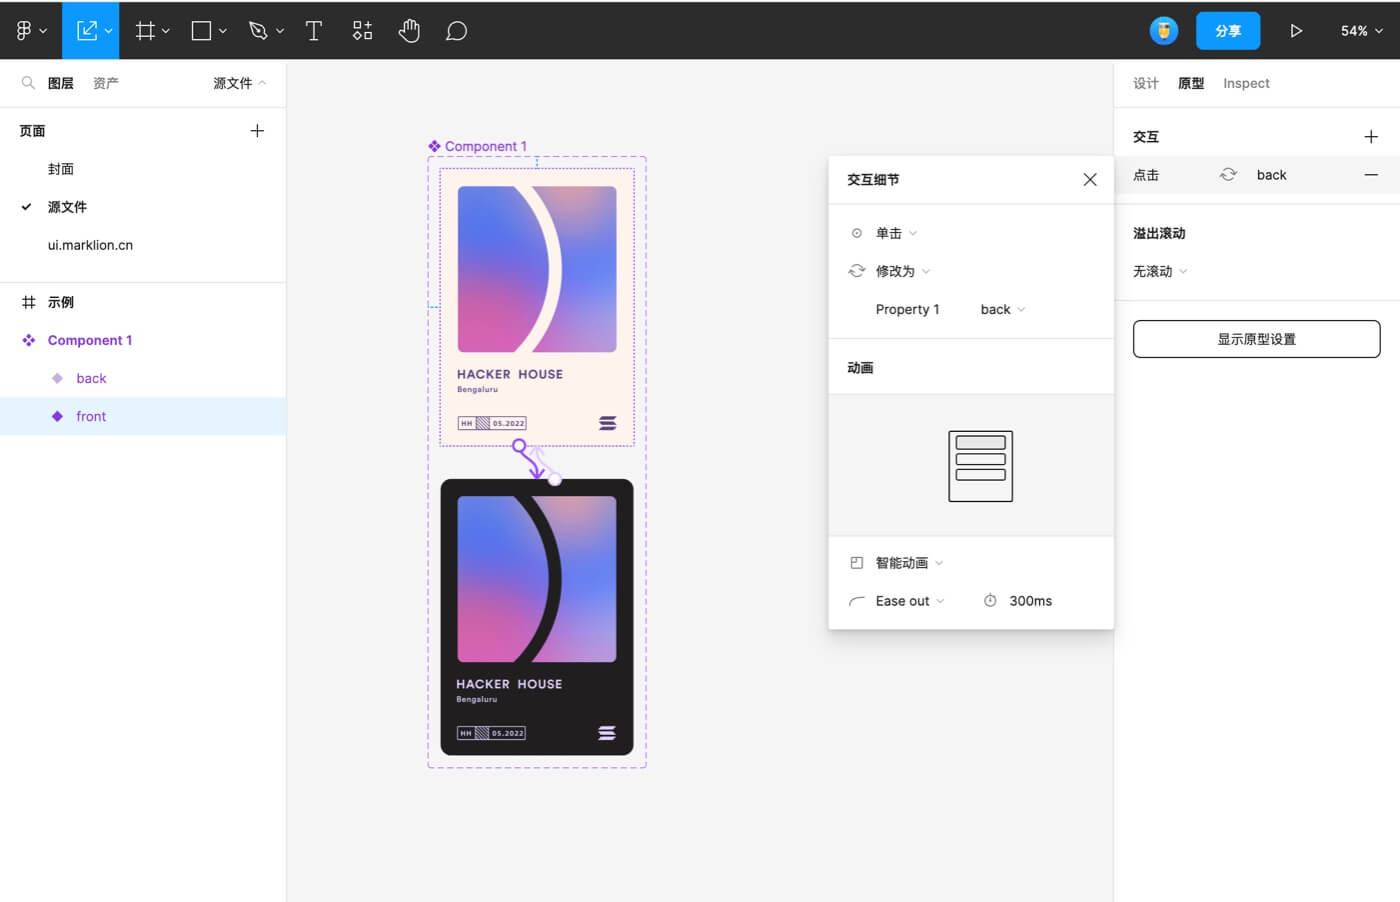Select the 点击 back interaction row

[1257, 175]
